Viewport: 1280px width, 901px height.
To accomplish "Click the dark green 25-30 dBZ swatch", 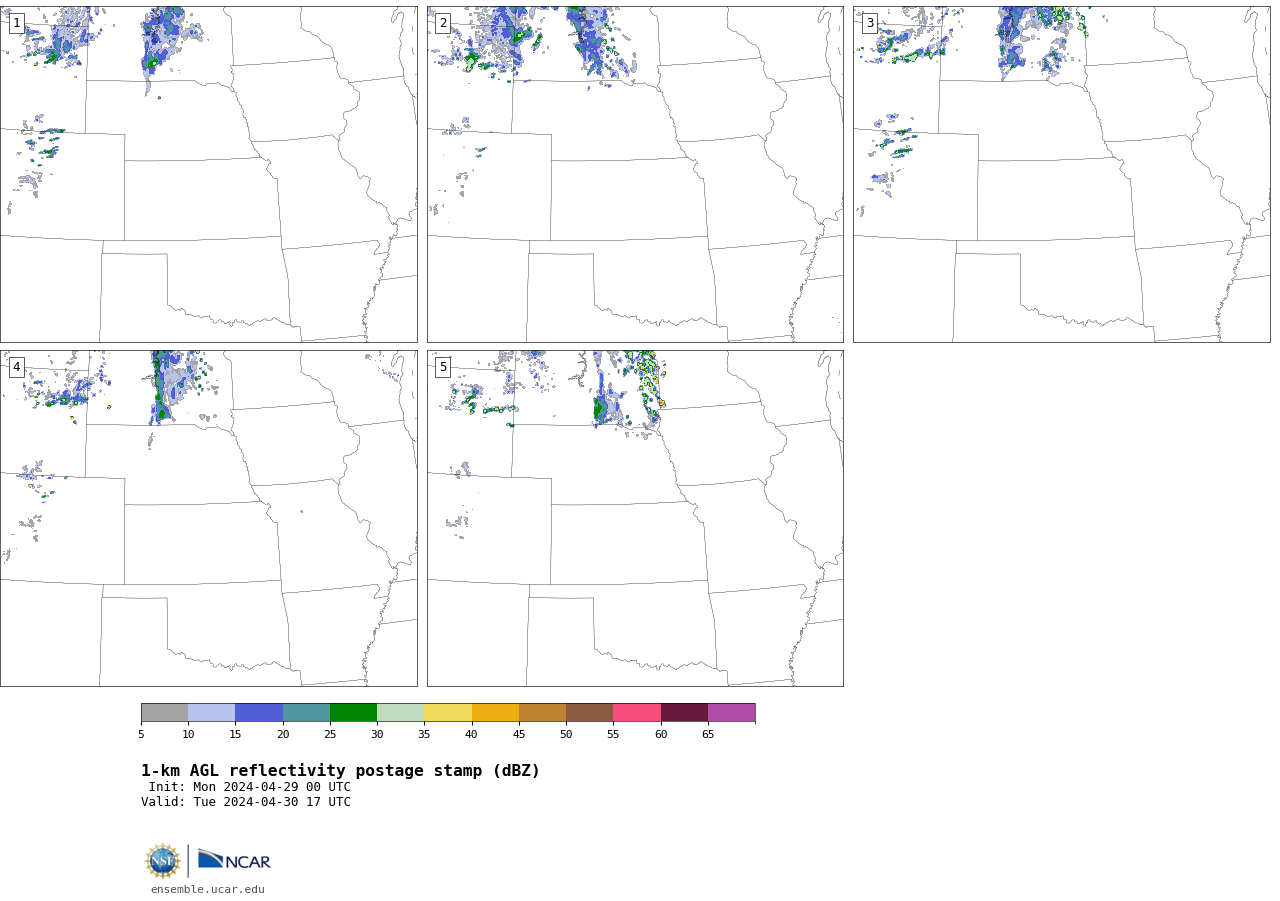I will (x=353, y=713).
